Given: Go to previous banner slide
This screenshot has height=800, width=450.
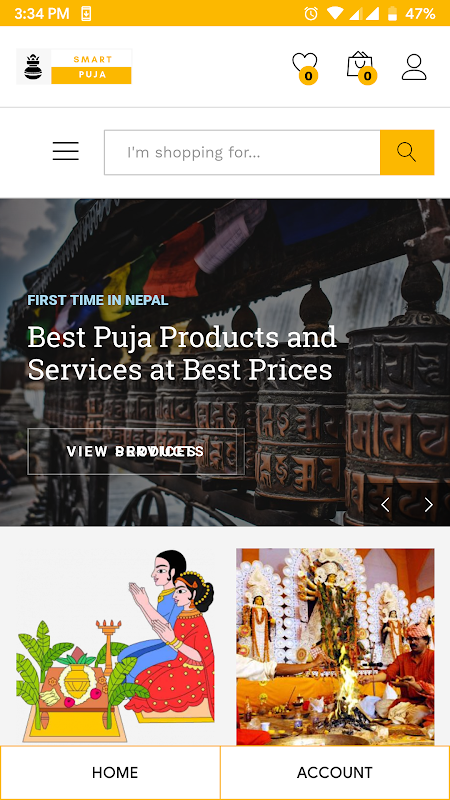Looking at the screenshot, I should tap(385, 505).
